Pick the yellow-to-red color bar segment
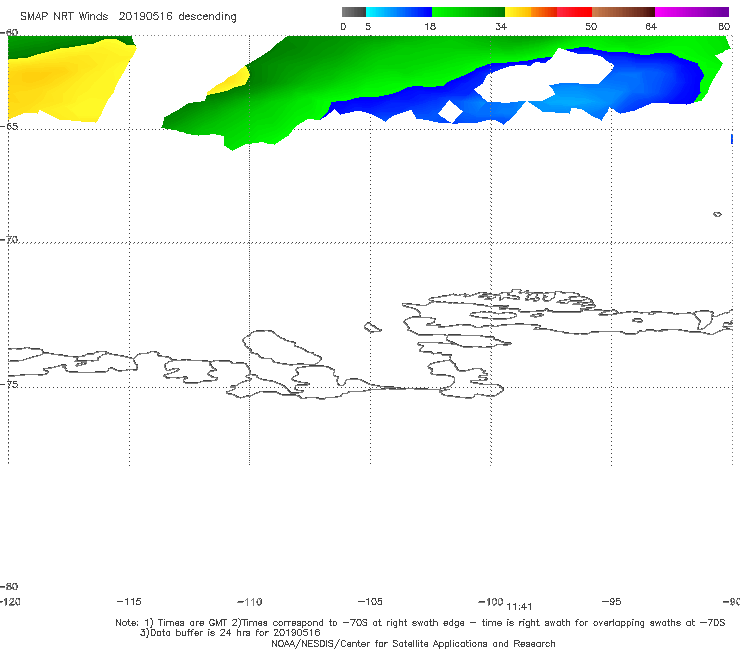 point(548,12)
